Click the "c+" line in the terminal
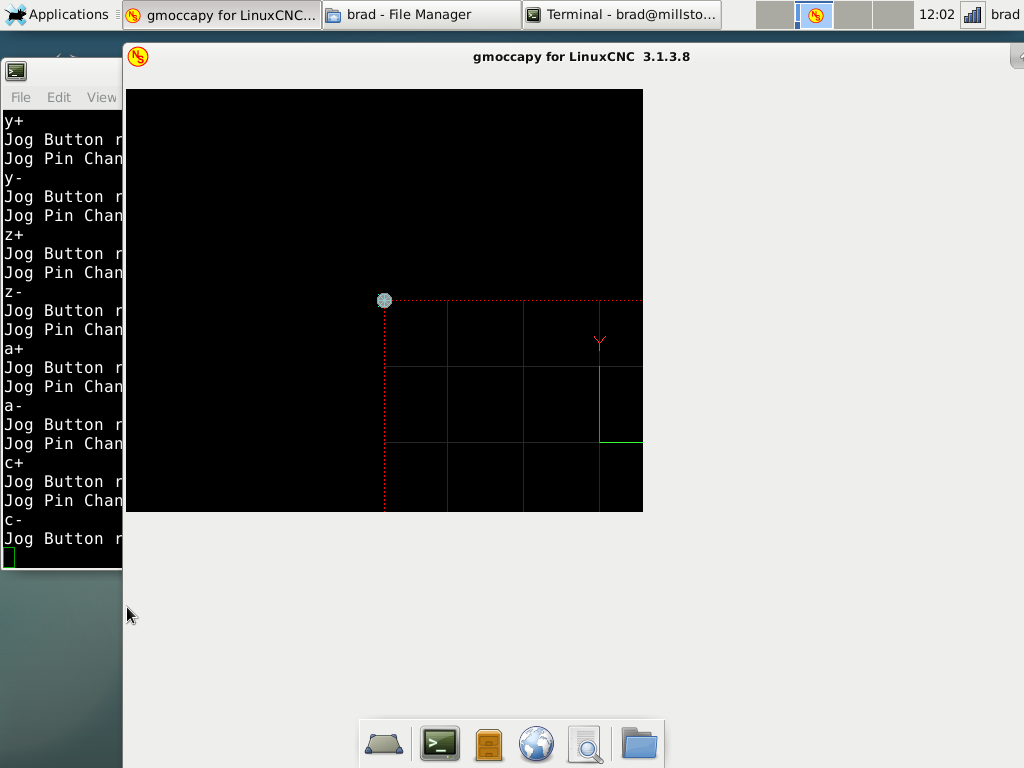The image size is (1024, 768). click(14, 463)
